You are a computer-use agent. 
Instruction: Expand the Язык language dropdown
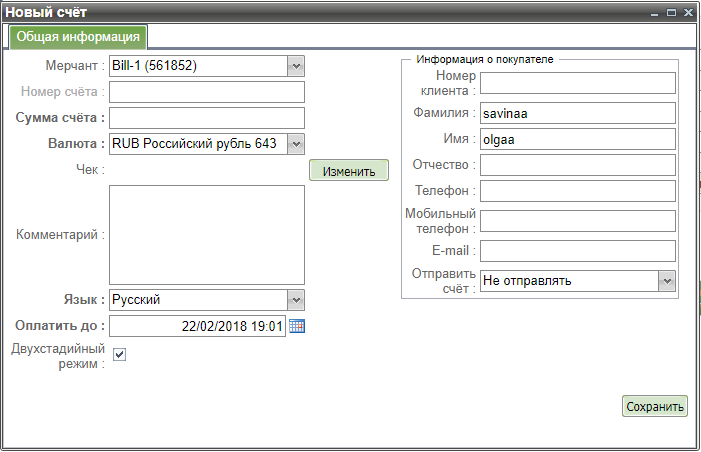pos(295,300)
